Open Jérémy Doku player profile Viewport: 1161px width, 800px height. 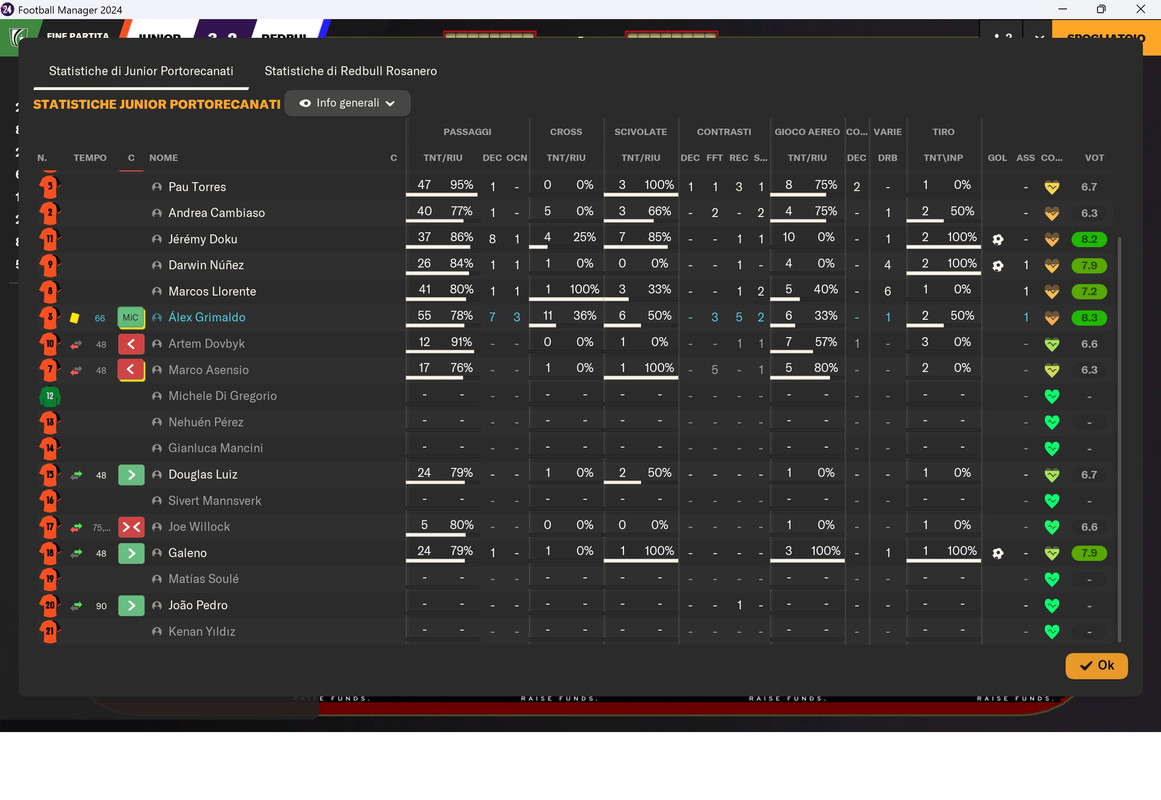pyautogui.click(x=203, y=239)
